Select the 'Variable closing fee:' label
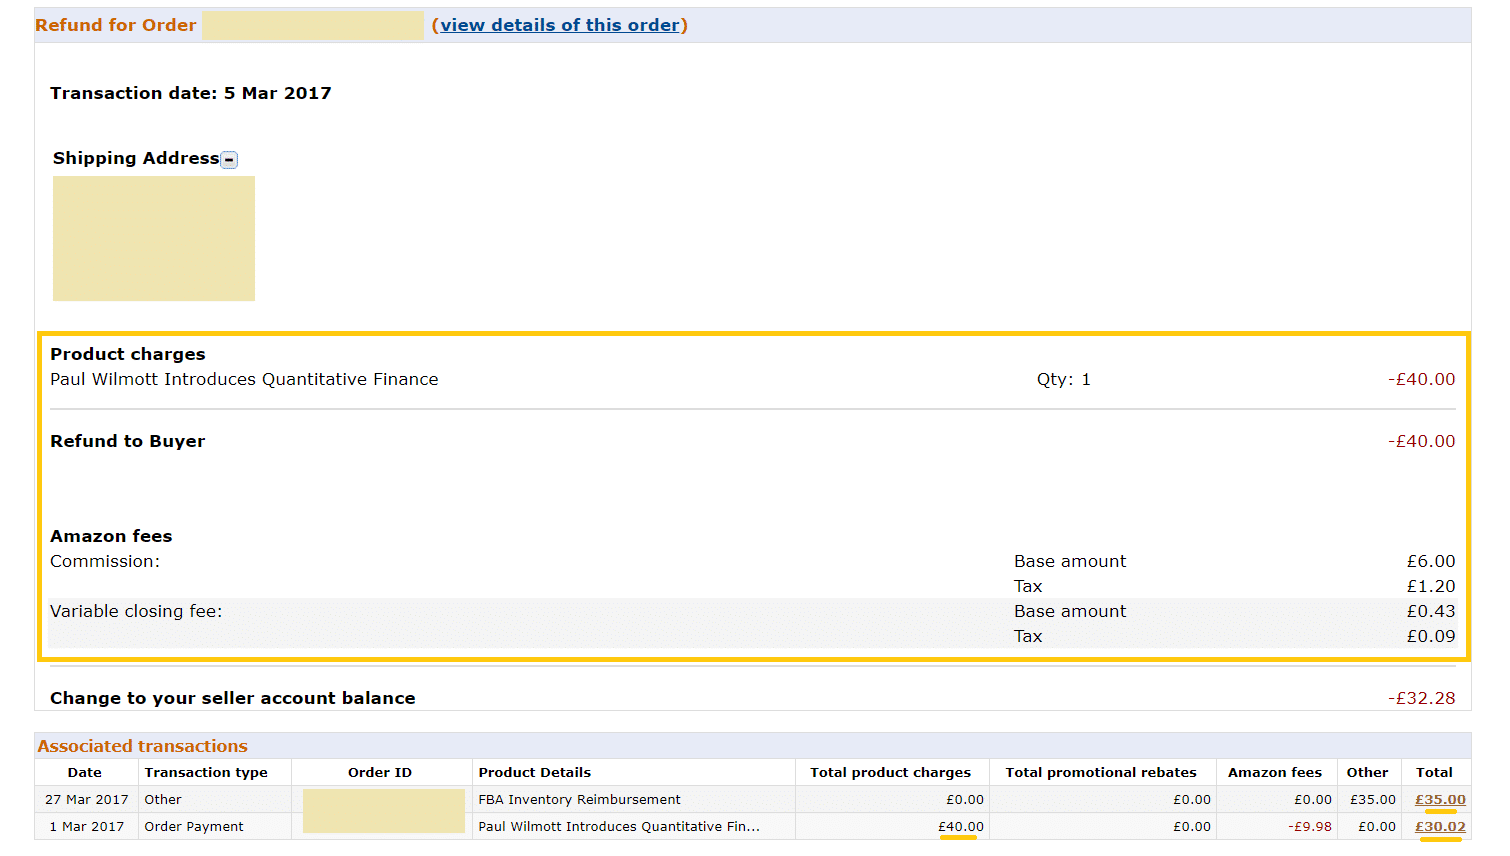 136,611
